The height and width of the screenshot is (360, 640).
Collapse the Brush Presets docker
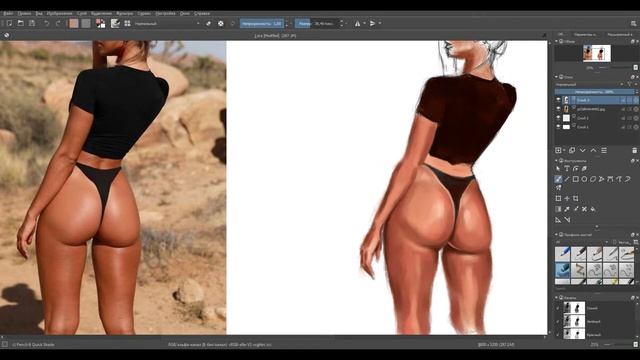(556, 235)
